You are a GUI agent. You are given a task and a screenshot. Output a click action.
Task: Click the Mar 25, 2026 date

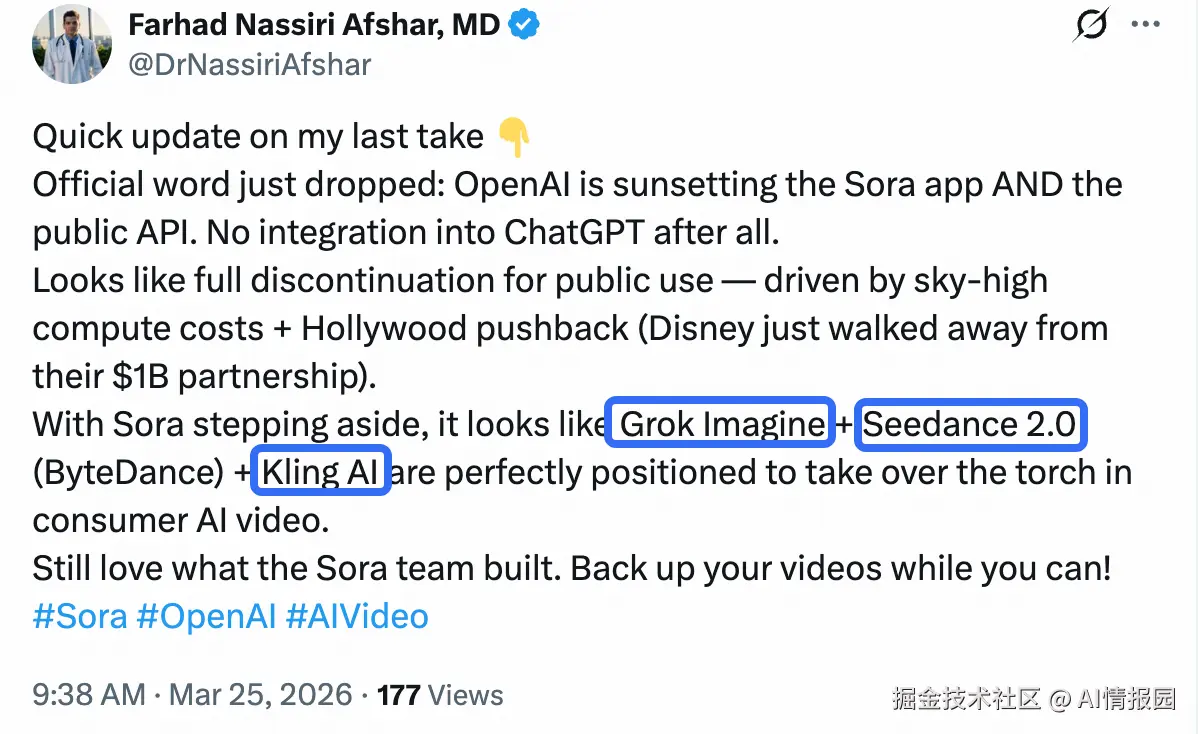click(261, 695)
